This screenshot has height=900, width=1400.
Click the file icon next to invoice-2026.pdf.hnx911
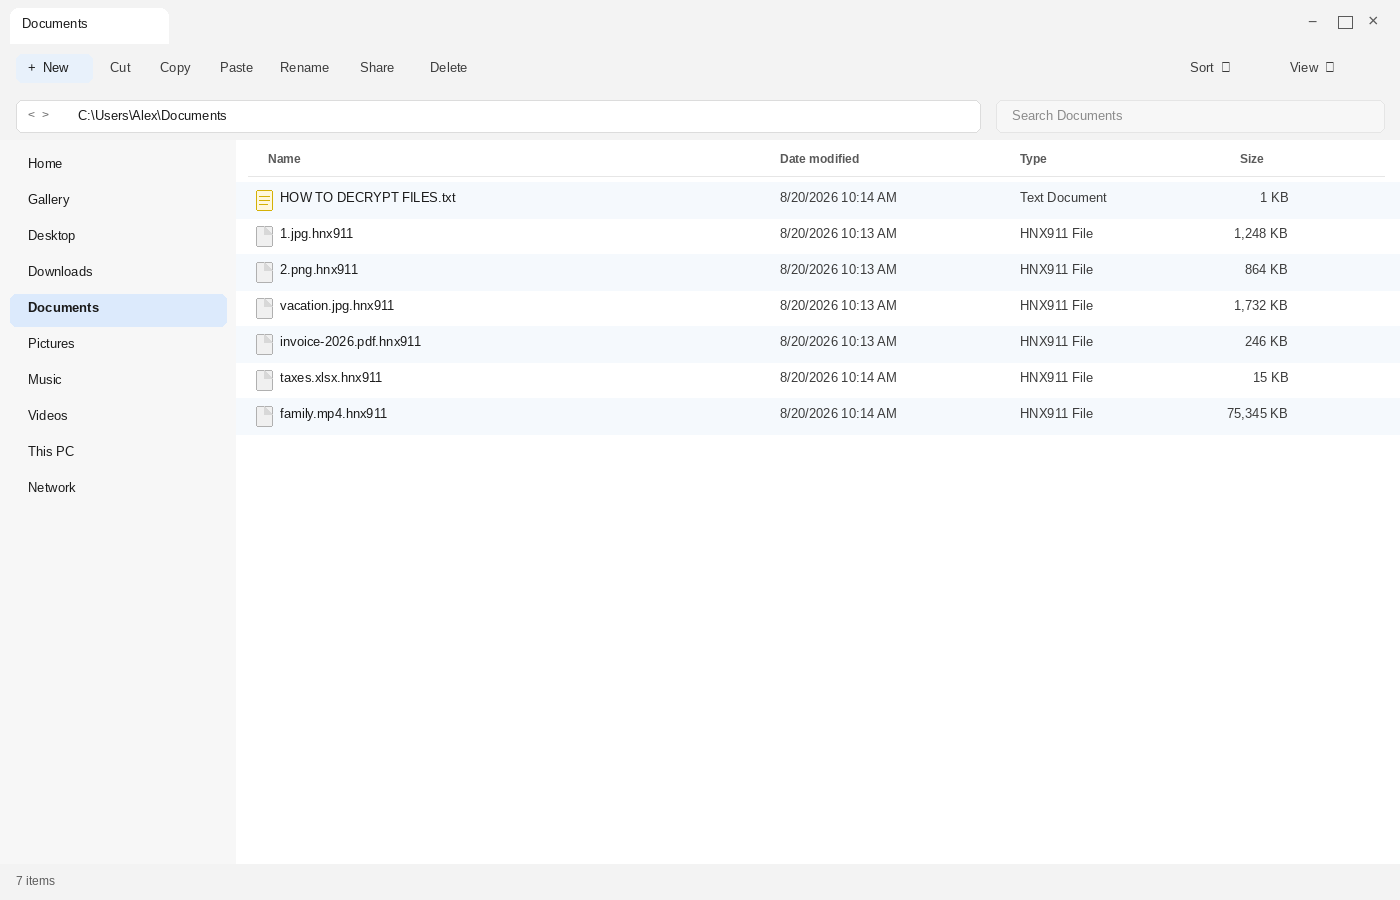click(264, 344)
